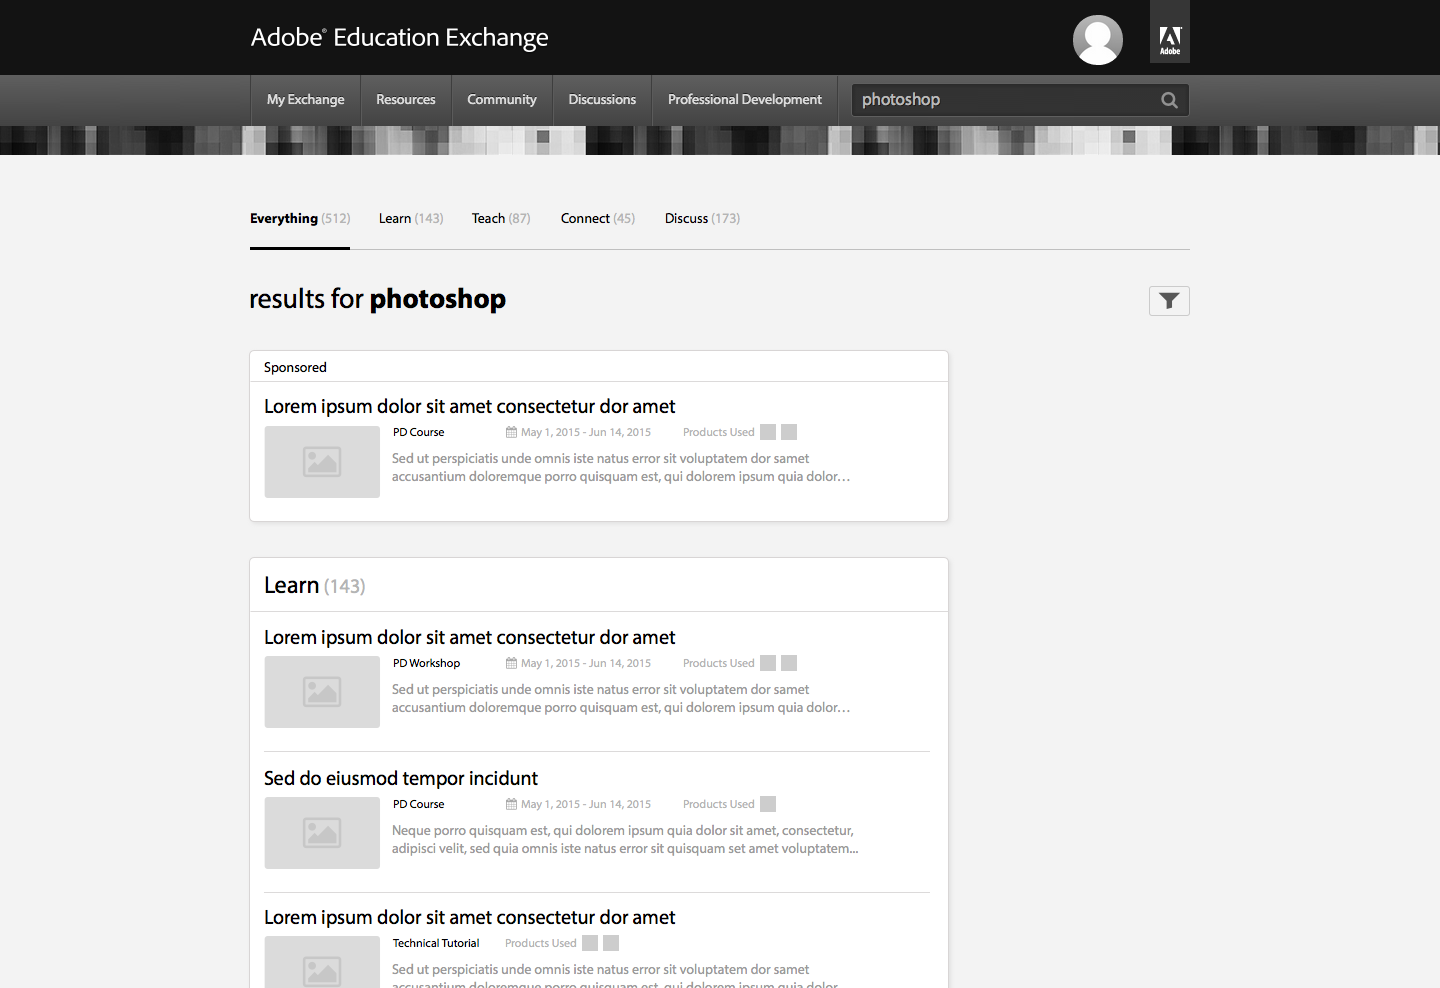This screenshot has height=988, width=1440.
Task: Click second product icon in Sponsored result
Action: (789, 432)
